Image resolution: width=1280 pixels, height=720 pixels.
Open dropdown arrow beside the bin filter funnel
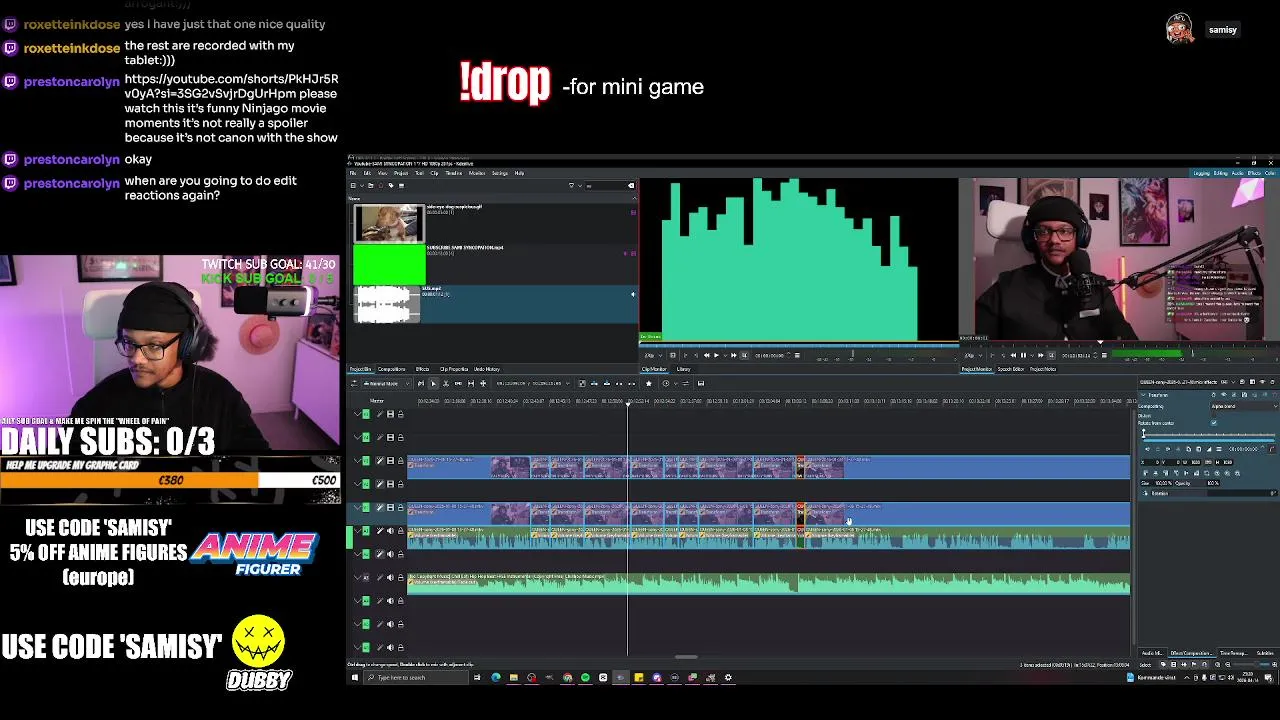click(579, 185)
